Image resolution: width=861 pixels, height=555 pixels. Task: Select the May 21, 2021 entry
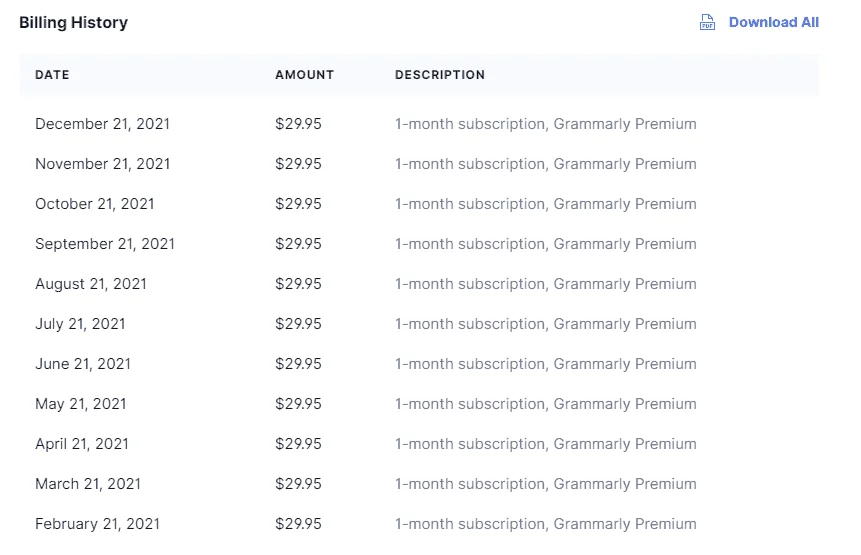(420, 404)
